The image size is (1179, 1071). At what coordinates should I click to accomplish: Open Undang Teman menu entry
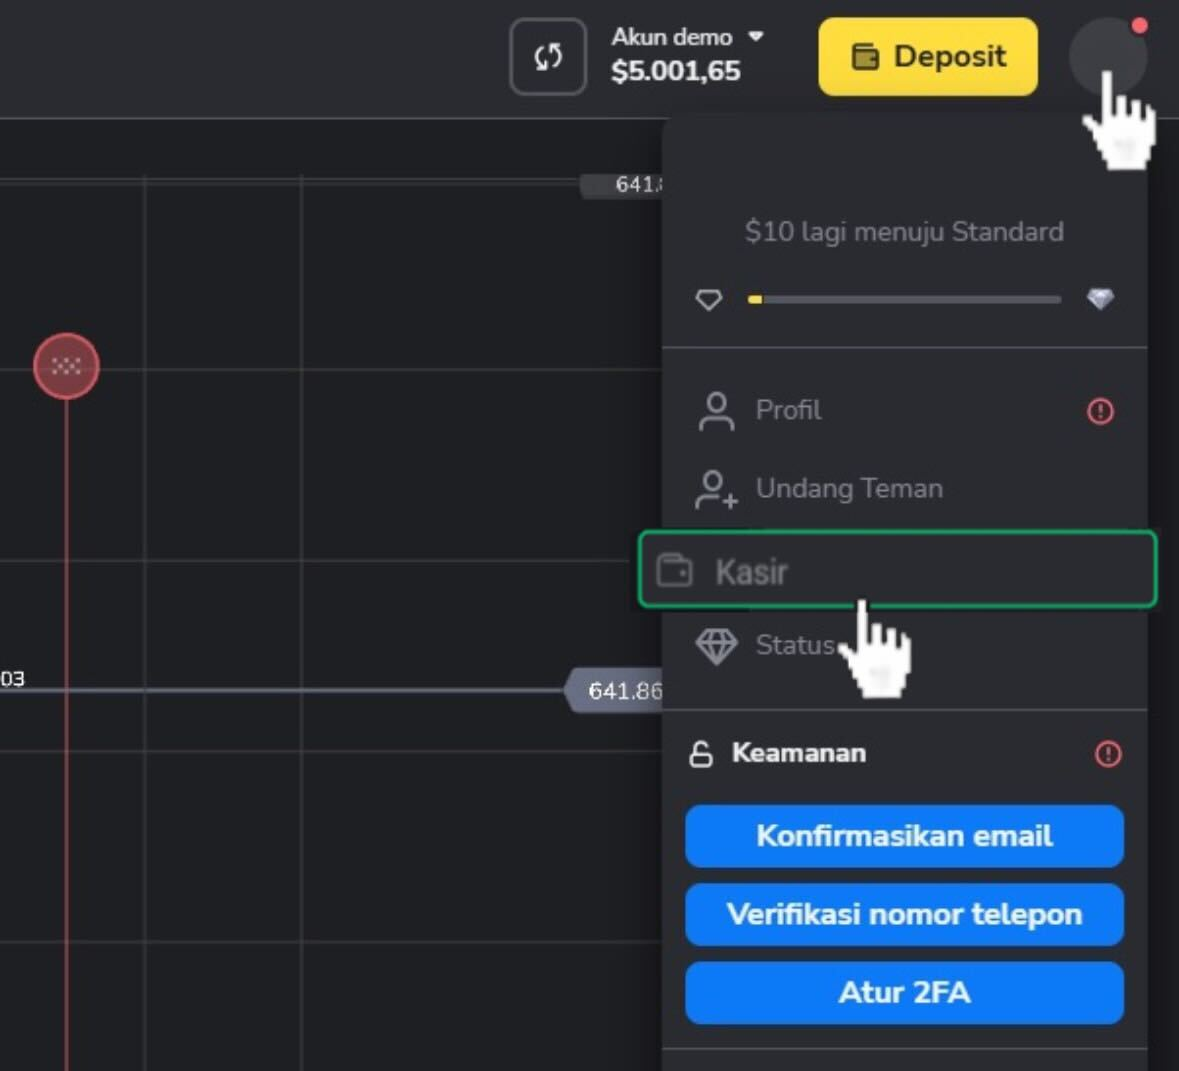tap(848, 488)
